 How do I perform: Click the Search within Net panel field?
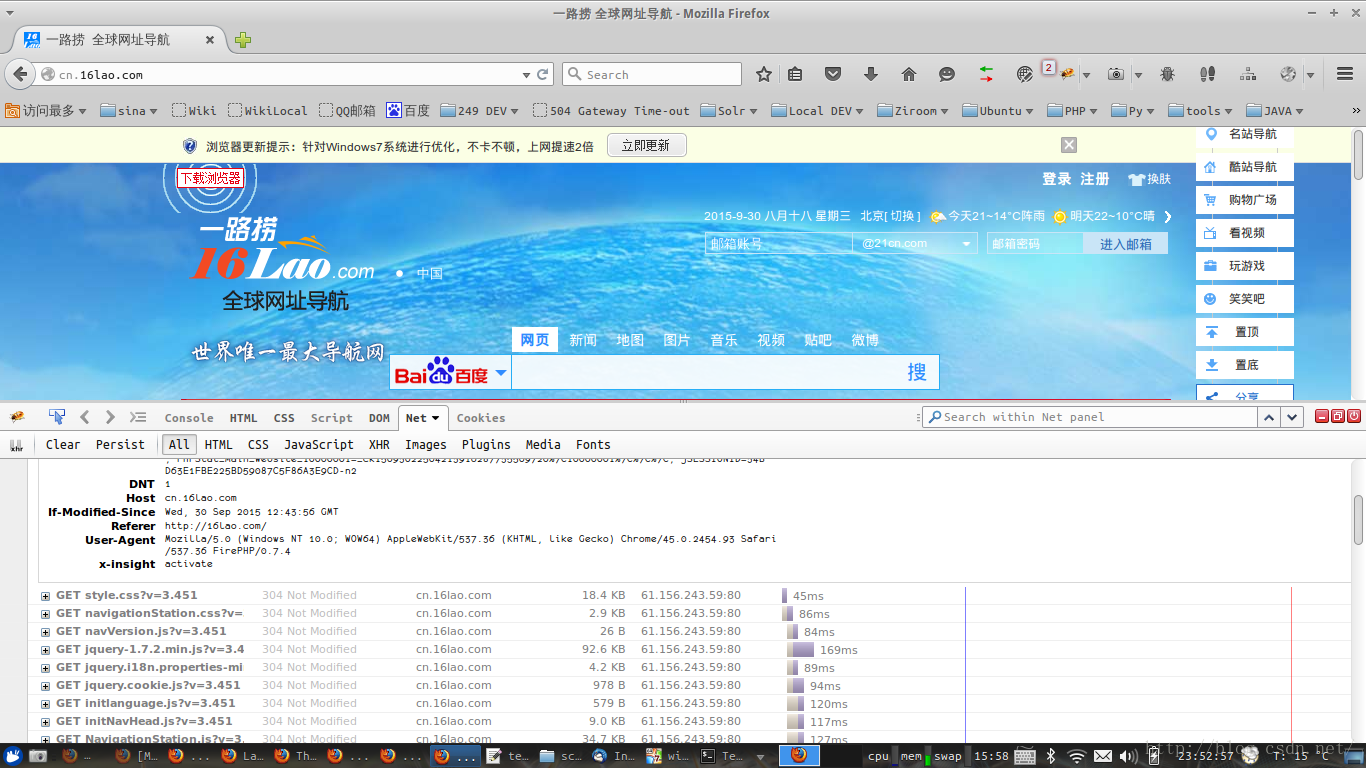coord(1089,417)
